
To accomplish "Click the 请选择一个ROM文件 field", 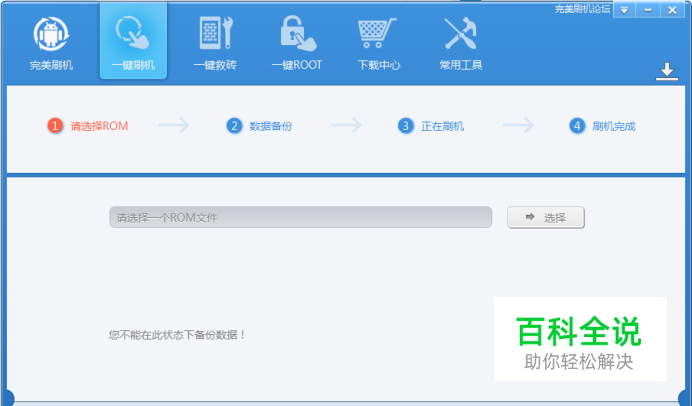I will click(301, 217).
